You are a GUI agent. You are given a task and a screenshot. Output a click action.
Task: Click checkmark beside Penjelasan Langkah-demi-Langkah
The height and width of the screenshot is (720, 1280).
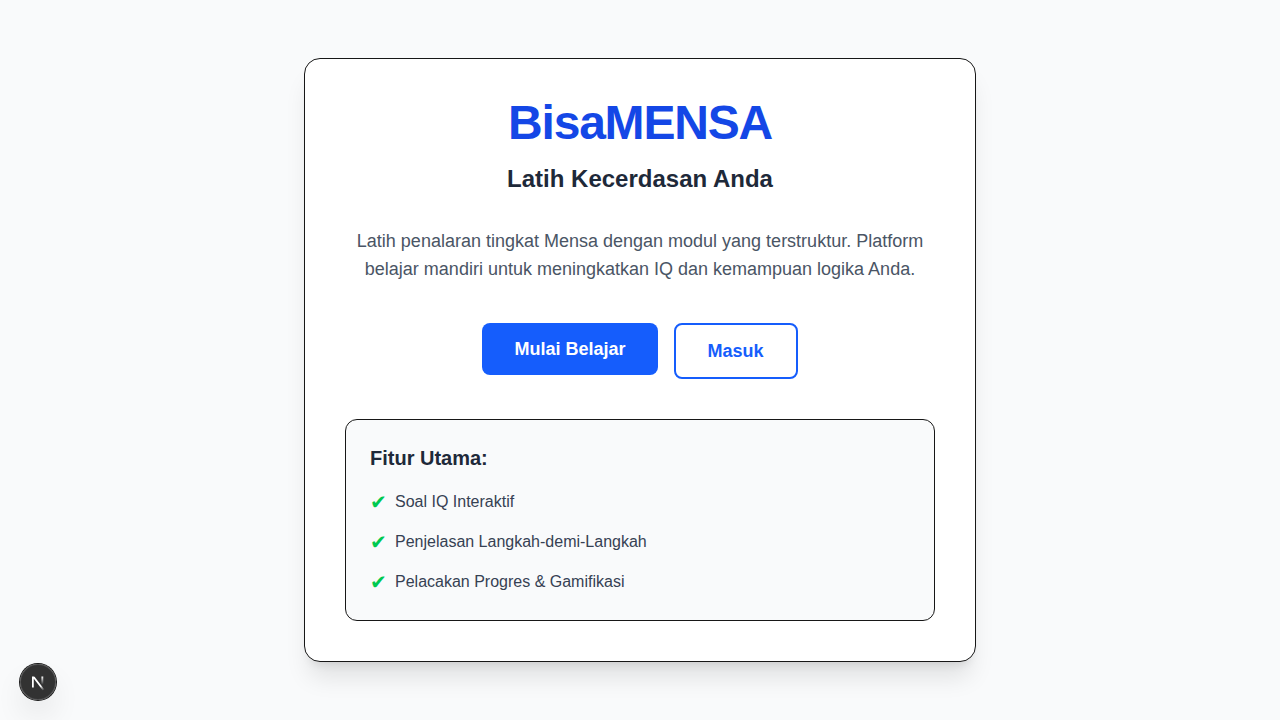coord(378,542)
